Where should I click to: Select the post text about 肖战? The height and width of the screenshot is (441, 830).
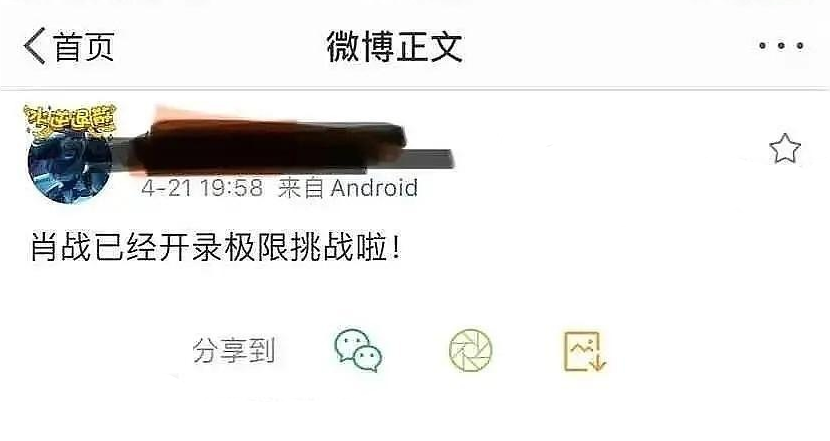215,247
